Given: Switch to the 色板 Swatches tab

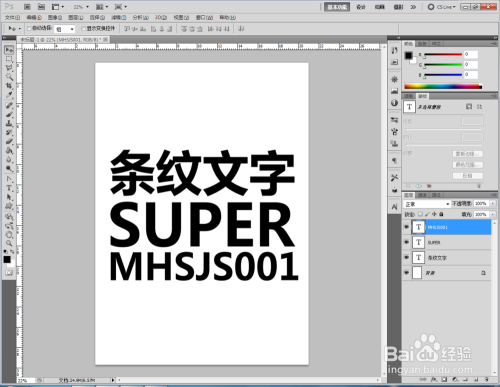Looking at the screenshot, I should pos(422,44).
